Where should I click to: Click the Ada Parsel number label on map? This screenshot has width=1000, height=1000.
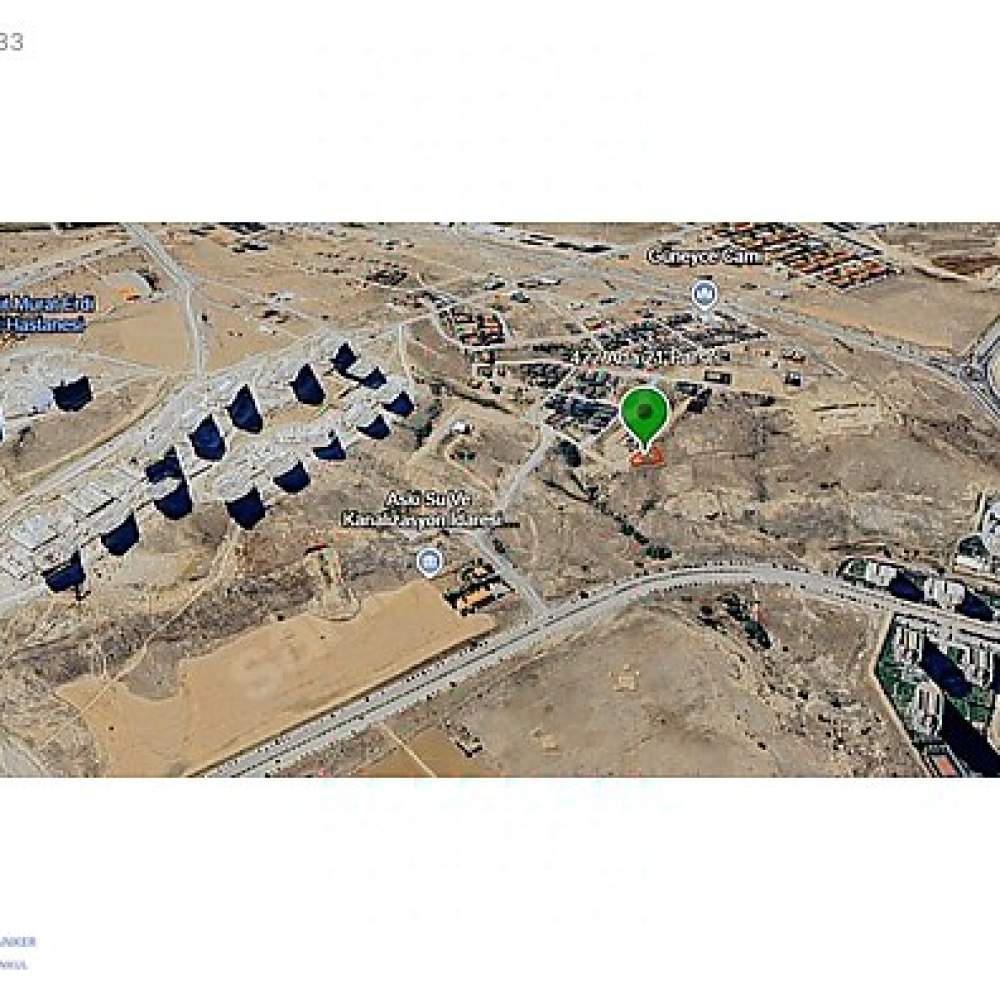click(649, 358)
